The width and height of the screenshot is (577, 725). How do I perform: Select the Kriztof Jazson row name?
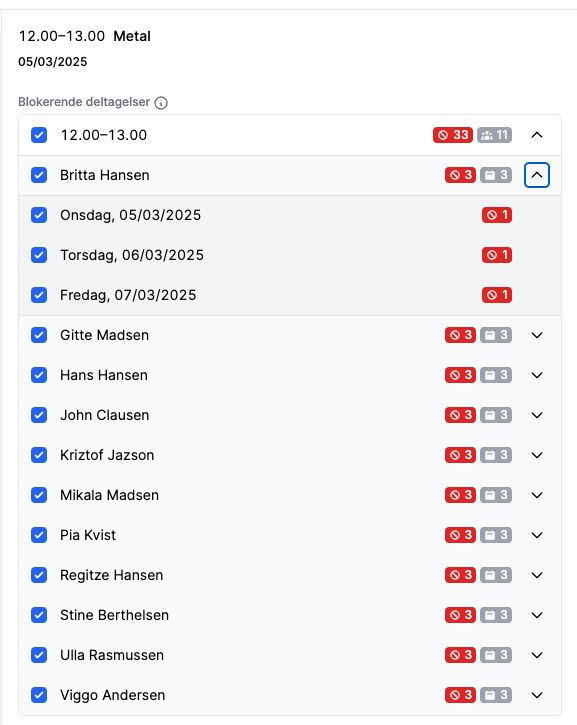107,455
